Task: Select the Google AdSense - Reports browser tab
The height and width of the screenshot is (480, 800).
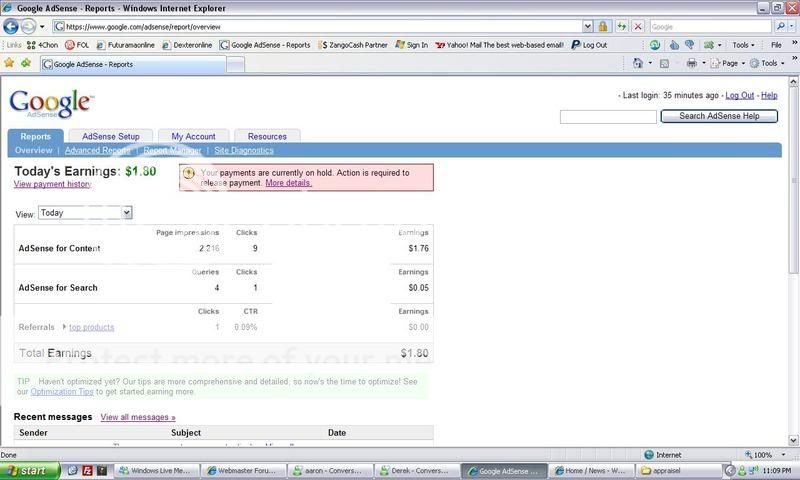Action: [133, 64]
